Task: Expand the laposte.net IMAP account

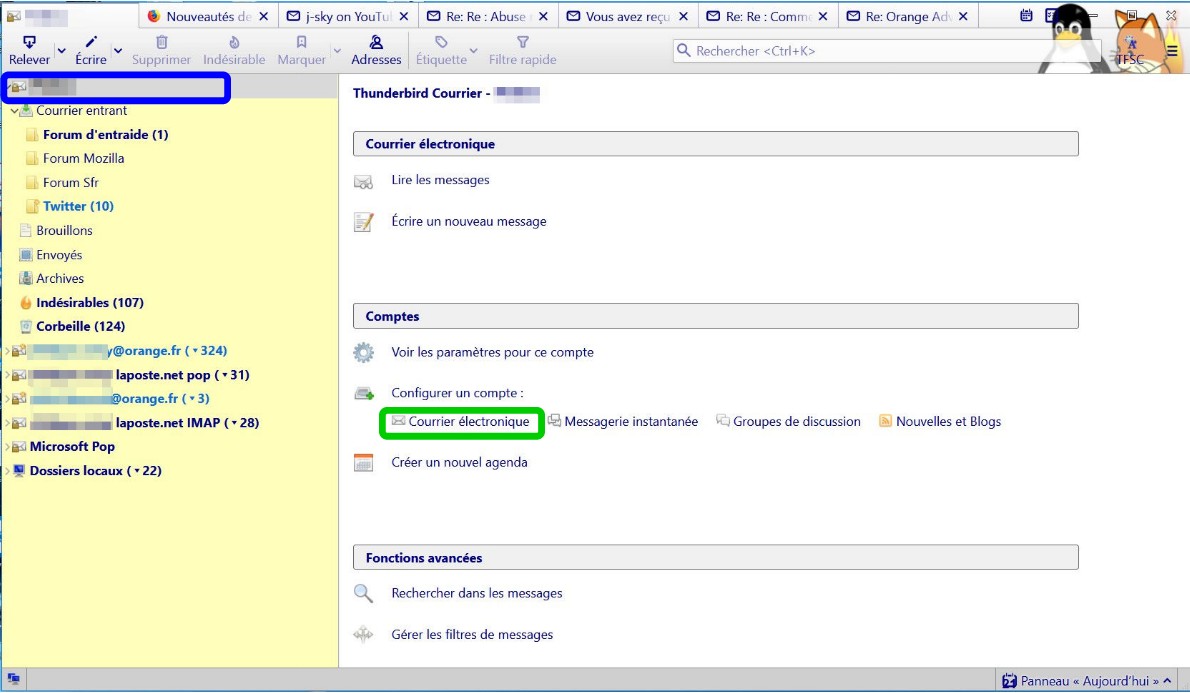Action: 7,423
